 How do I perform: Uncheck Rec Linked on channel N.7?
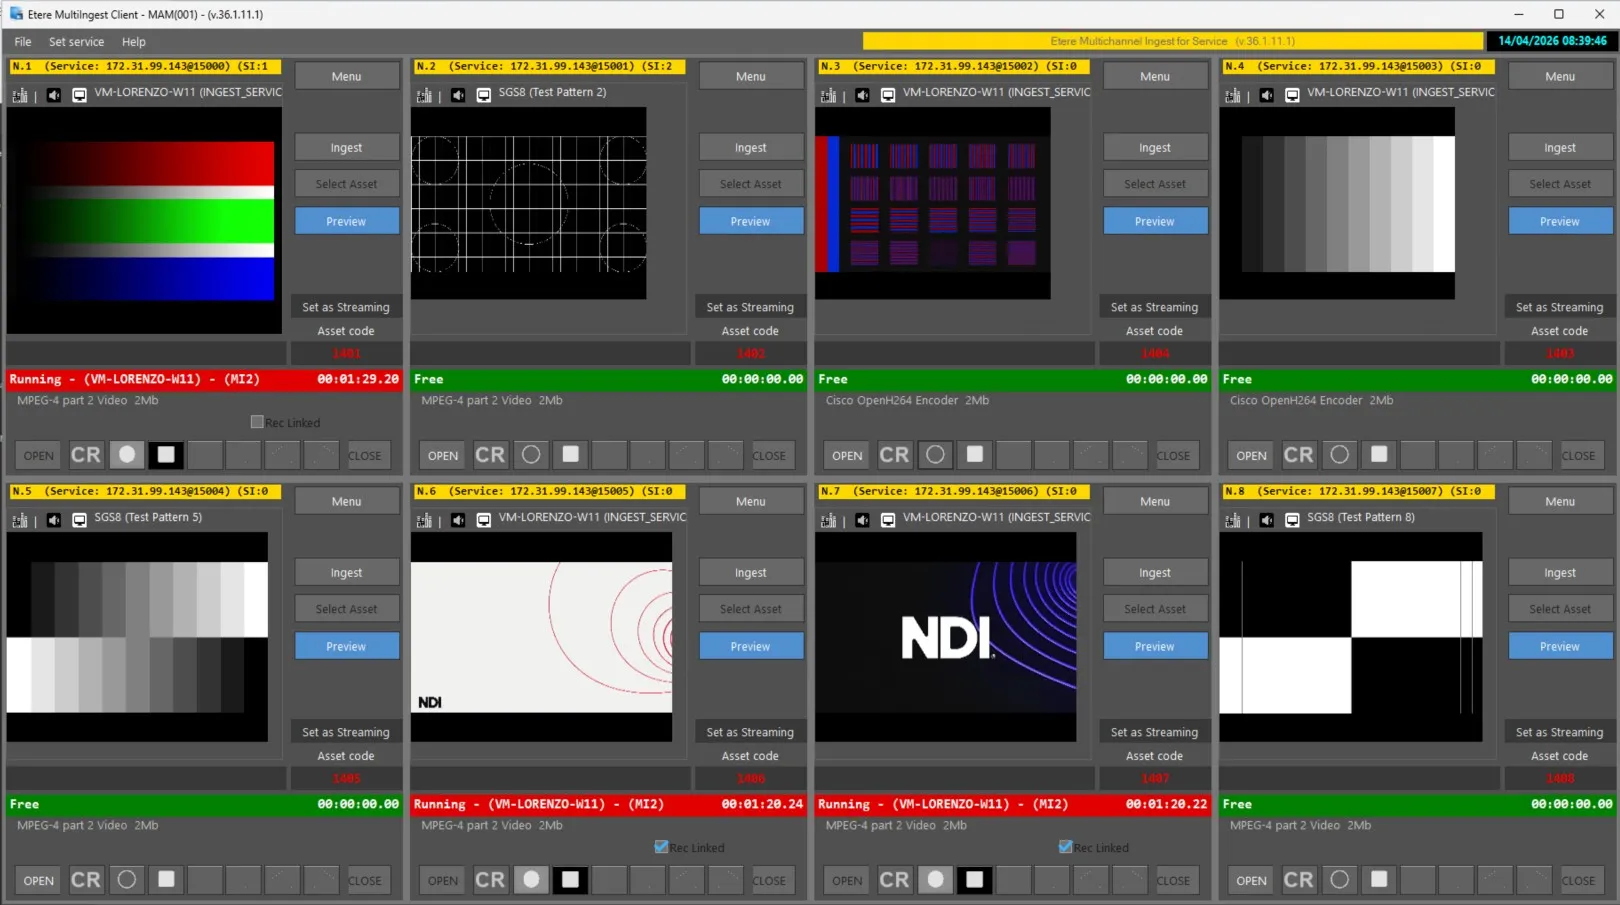pos(1065,847)
